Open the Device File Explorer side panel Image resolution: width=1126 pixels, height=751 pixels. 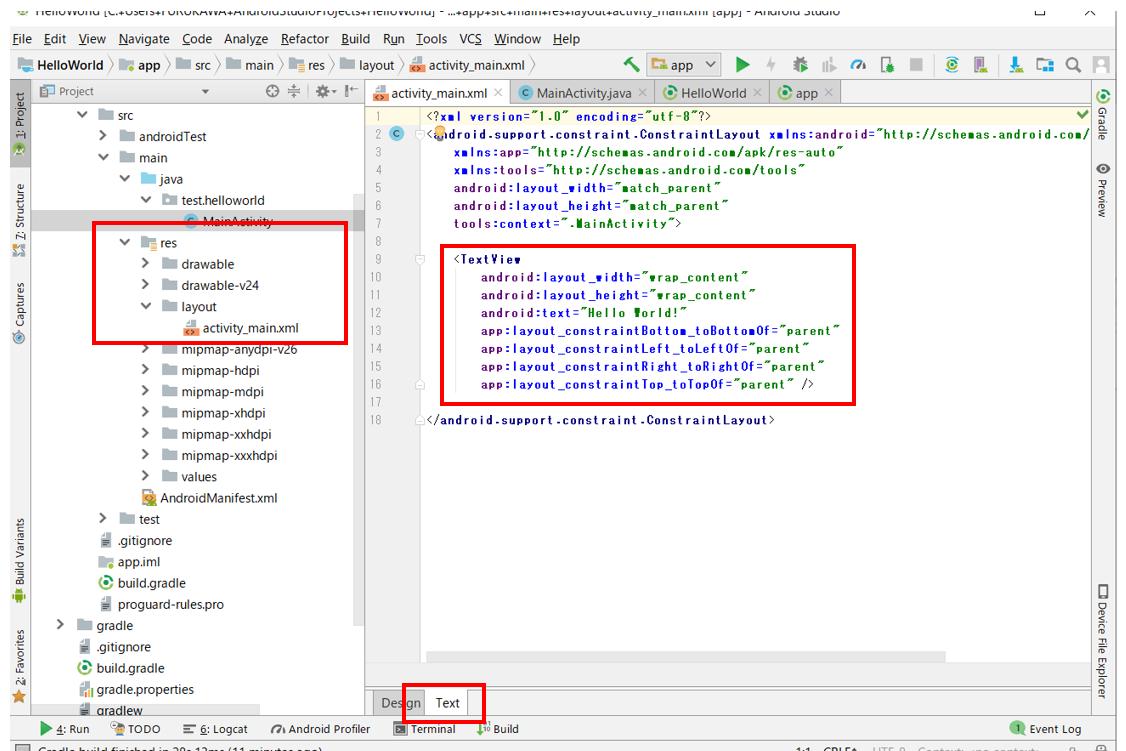point(1103,641)
